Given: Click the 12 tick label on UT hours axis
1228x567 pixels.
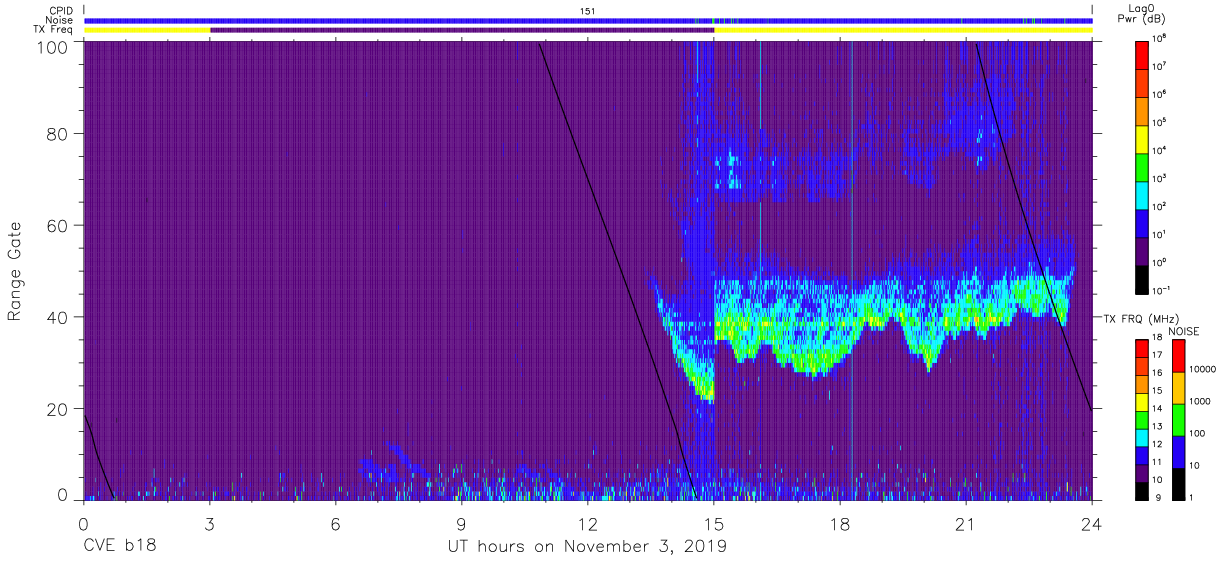Looking at the screenshot, I should pos(588,523).
